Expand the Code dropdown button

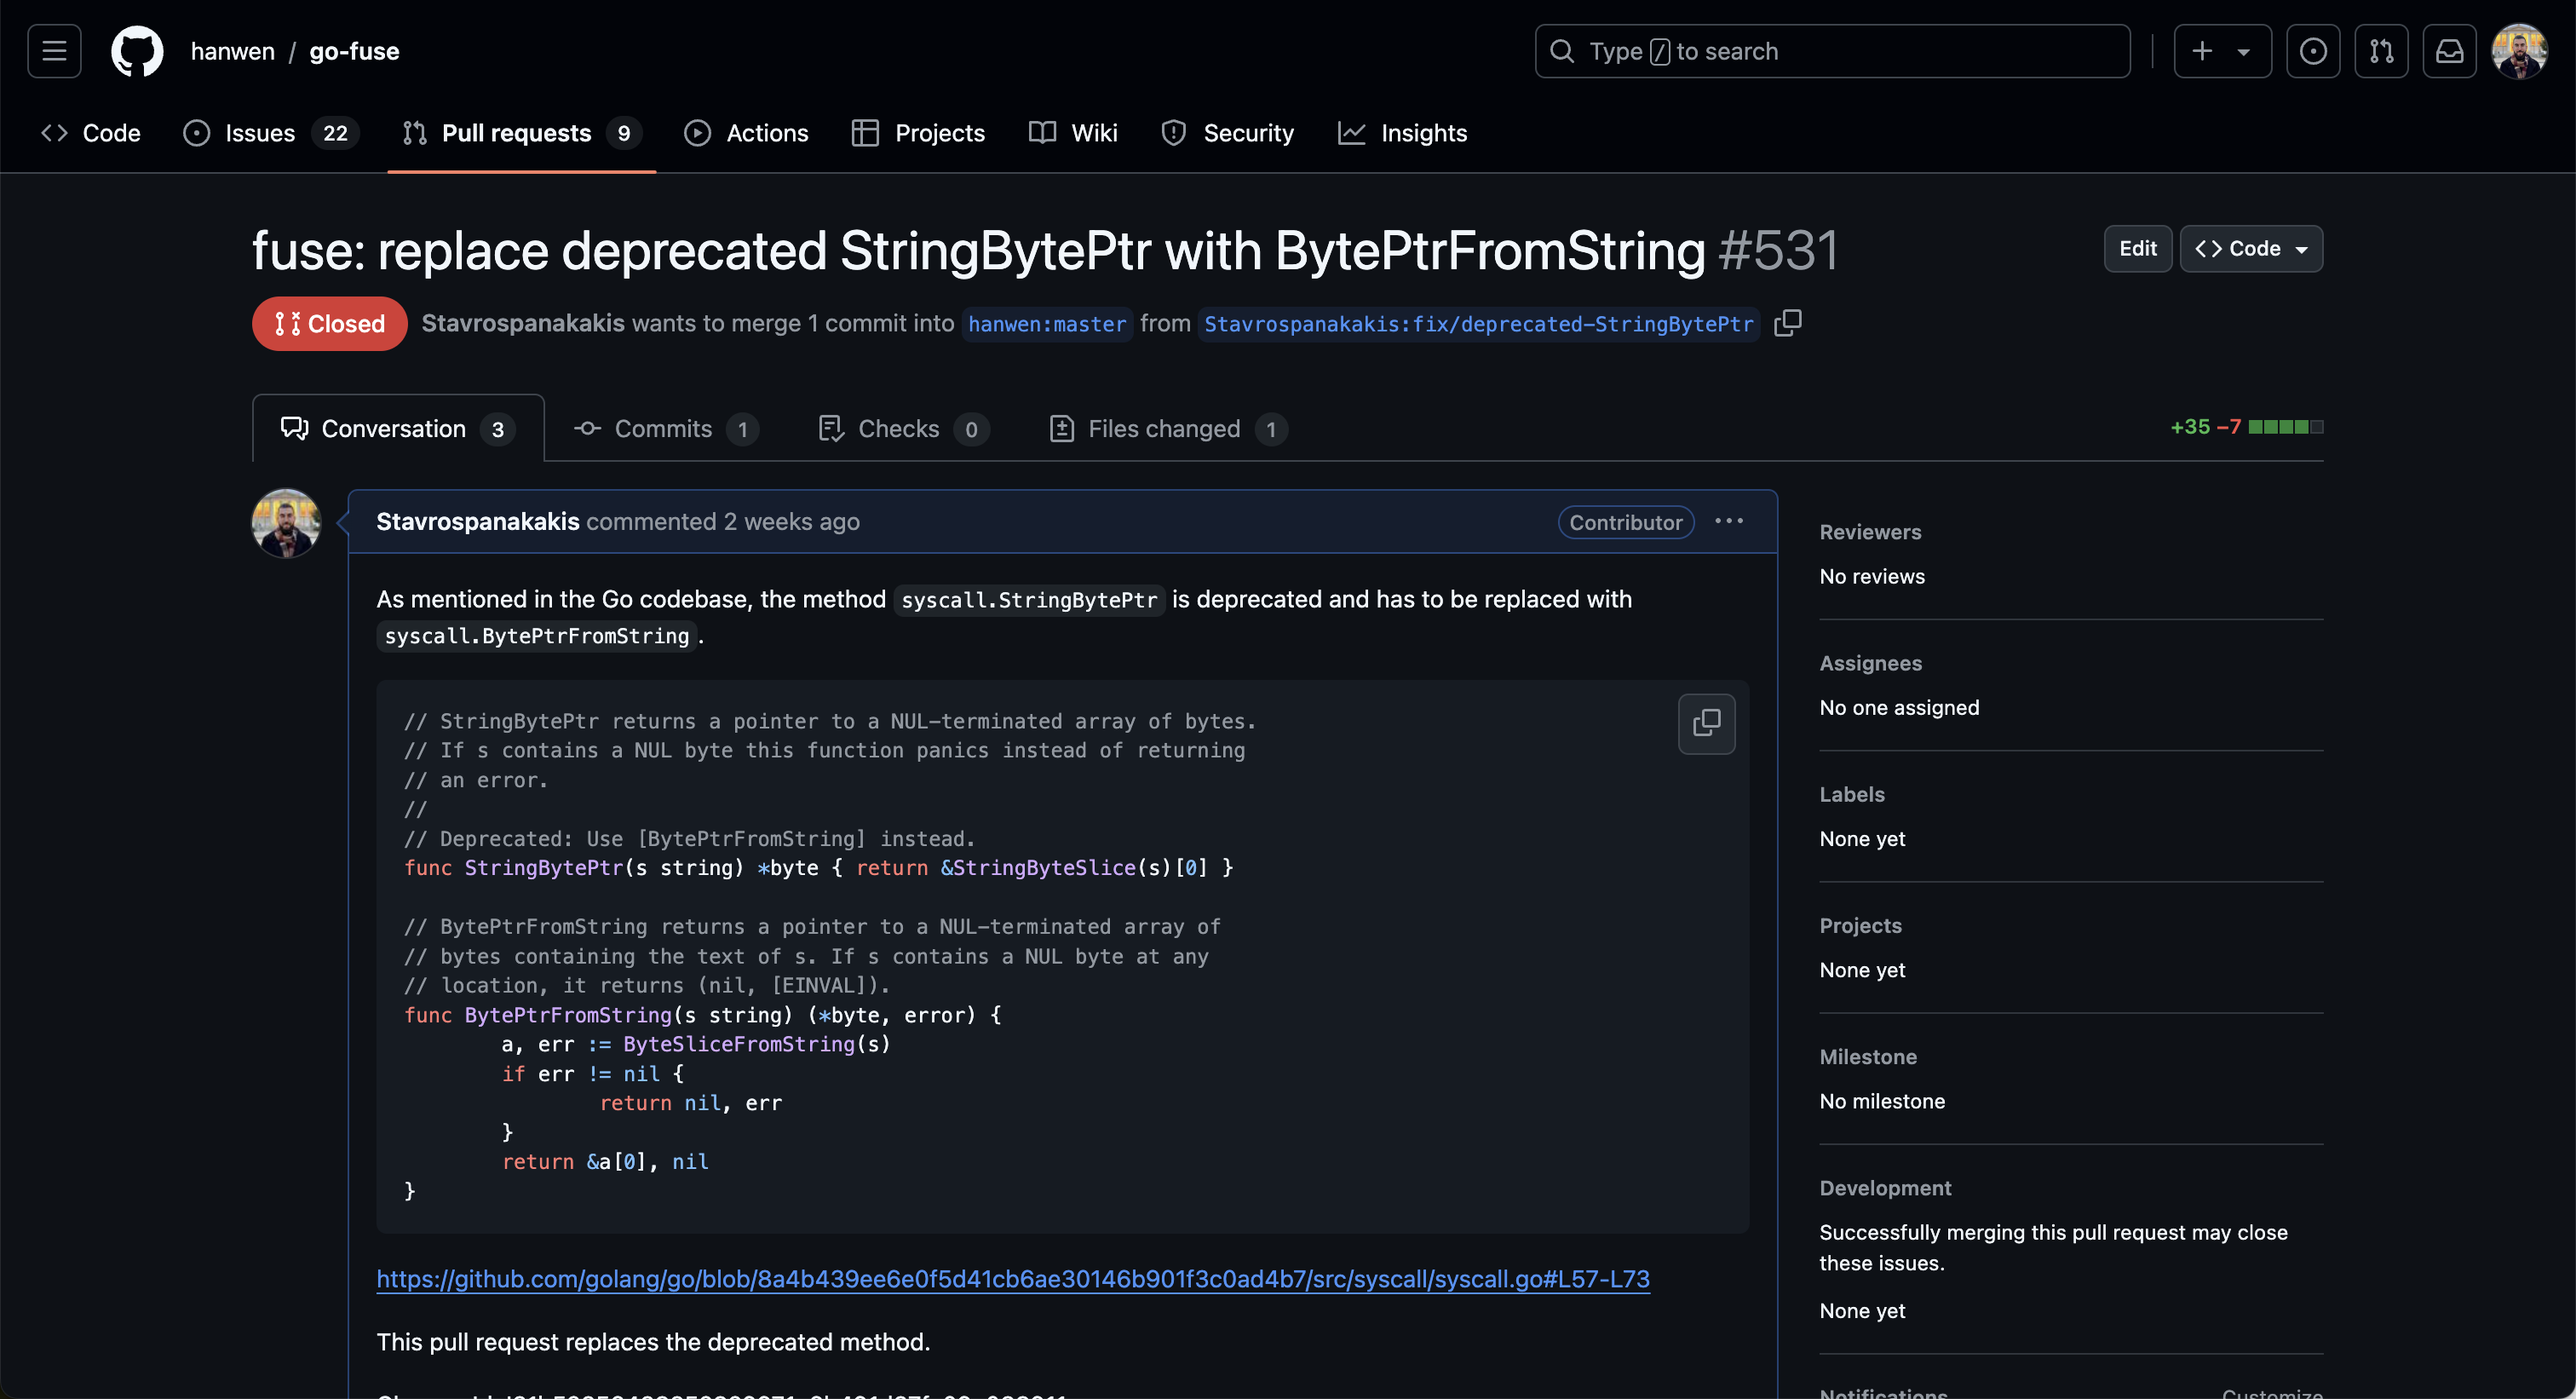point(2250,249)
